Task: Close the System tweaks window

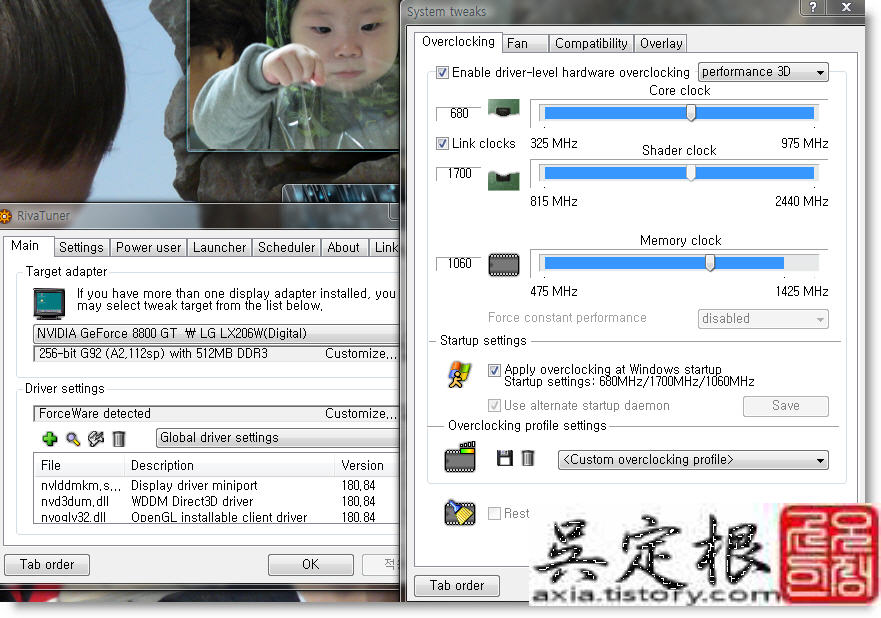Action: 847,7
